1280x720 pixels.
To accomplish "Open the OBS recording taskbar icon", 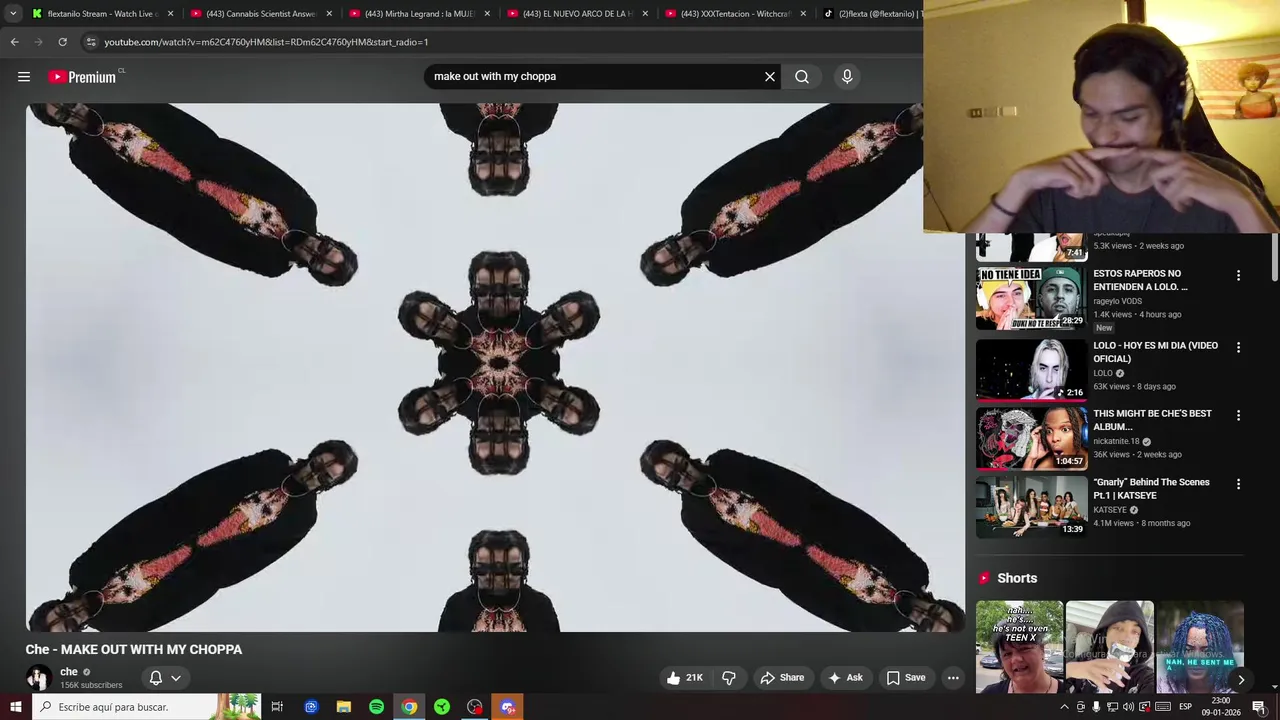I will pyautogui.click(x=475, y=707).
